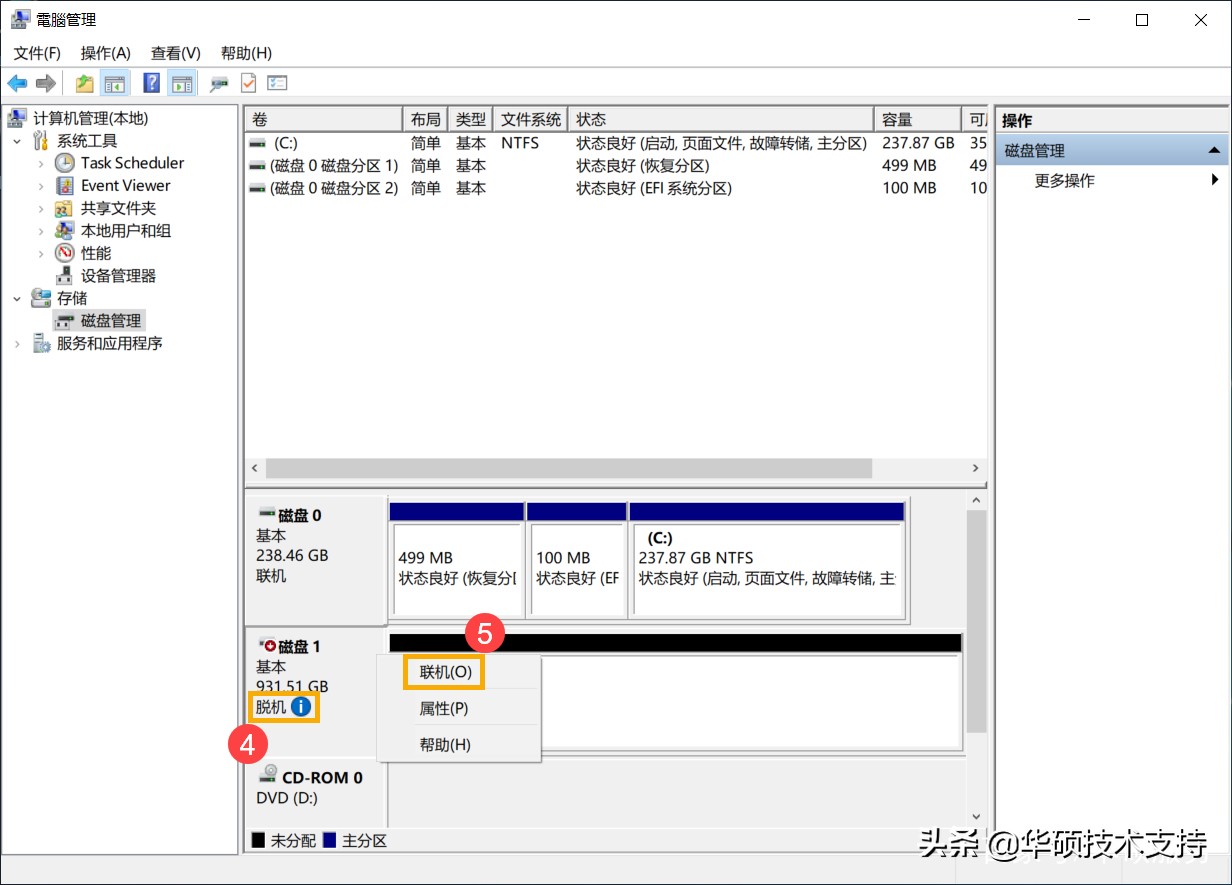Viewport: 1232px width, 885px height.
Task: Toggle the Show/Hide Console Tree toolbar icon
Action: (115, 83)
